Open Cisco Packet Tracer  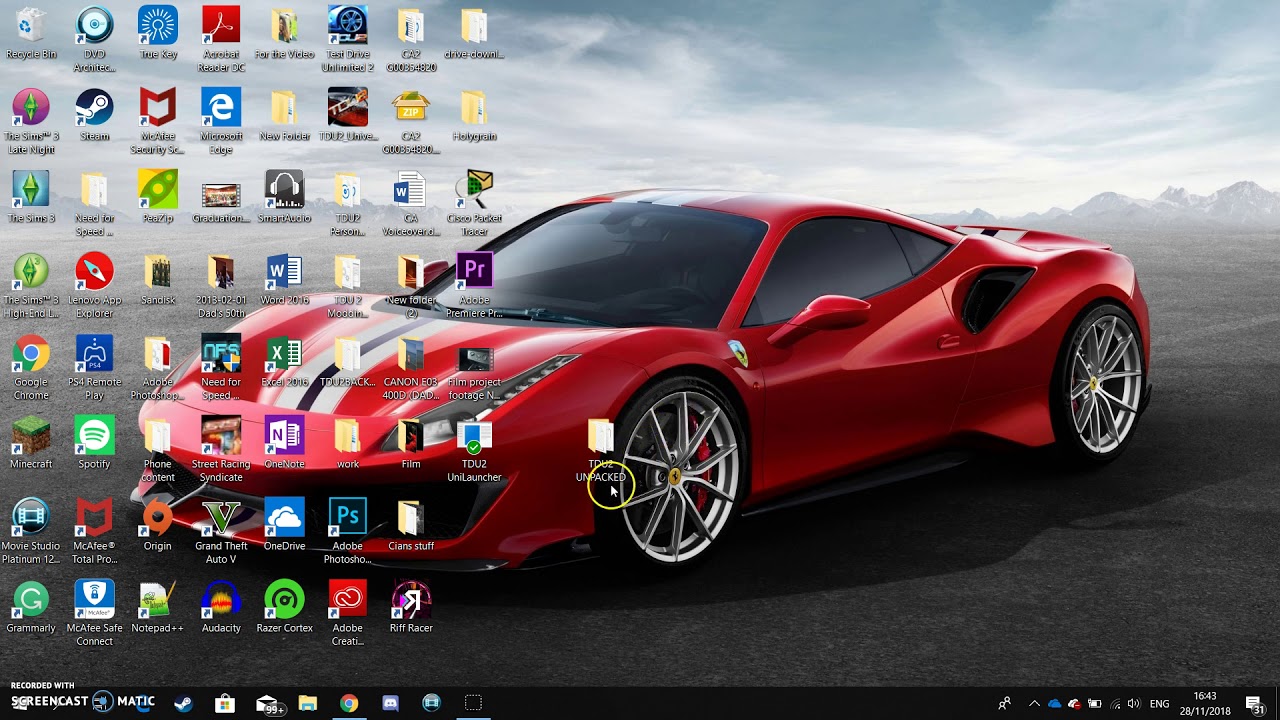point(474,203)
